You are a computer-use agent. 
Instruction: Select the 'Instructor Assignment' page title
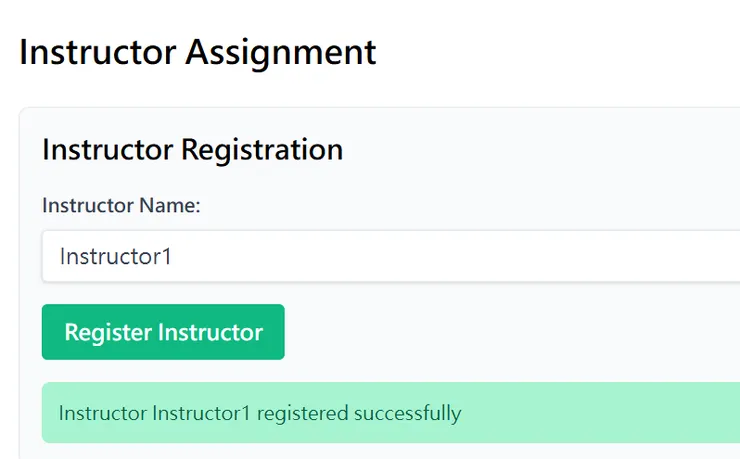point(197,51)
